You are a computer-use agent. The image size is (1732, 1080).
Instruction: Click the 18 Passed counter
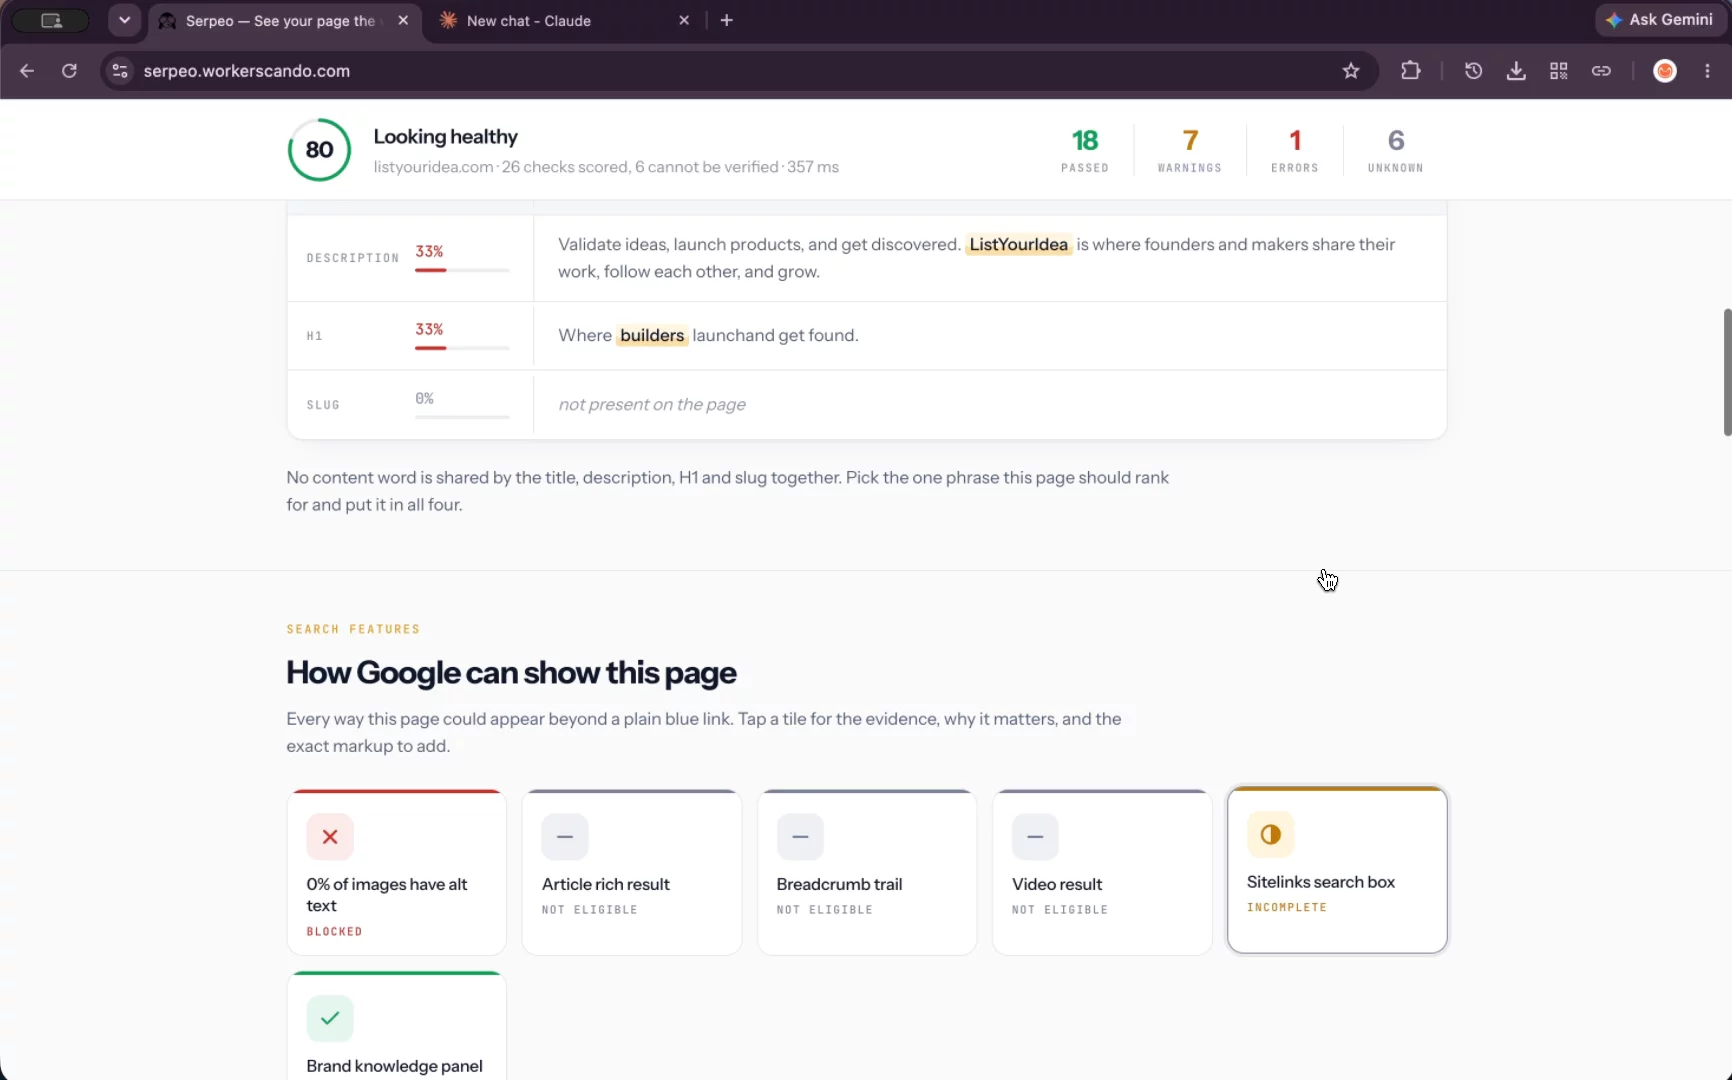click(x=1084, y=151)
